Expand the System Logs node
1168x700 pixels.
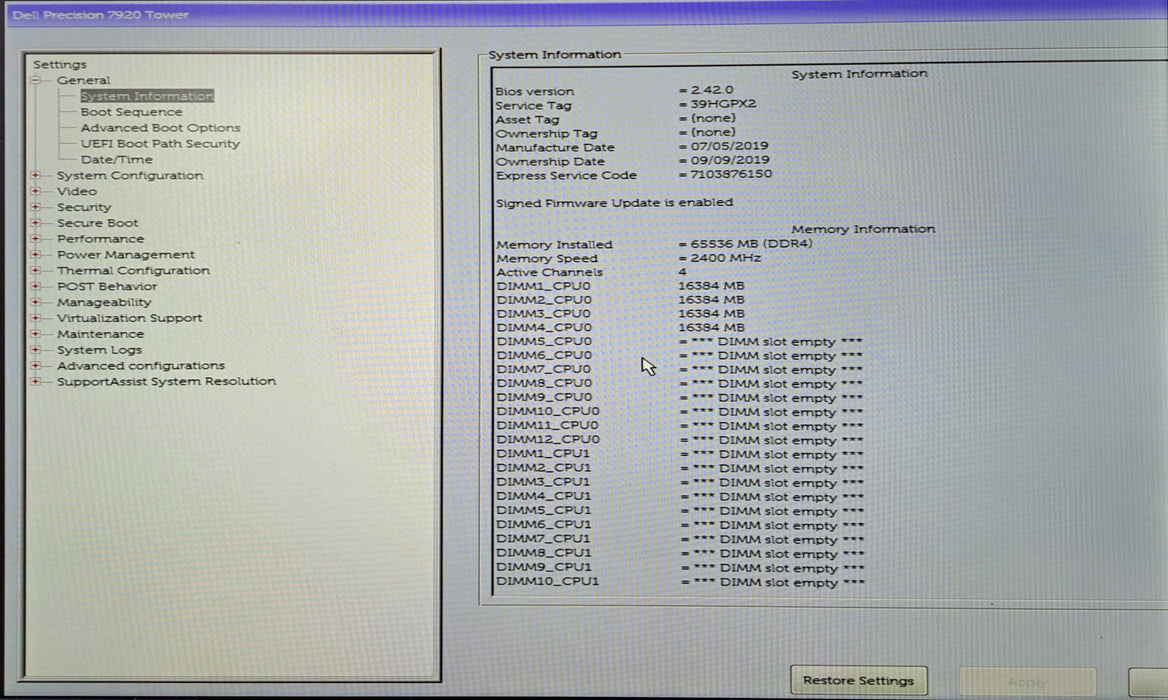[x=35, y=349]
